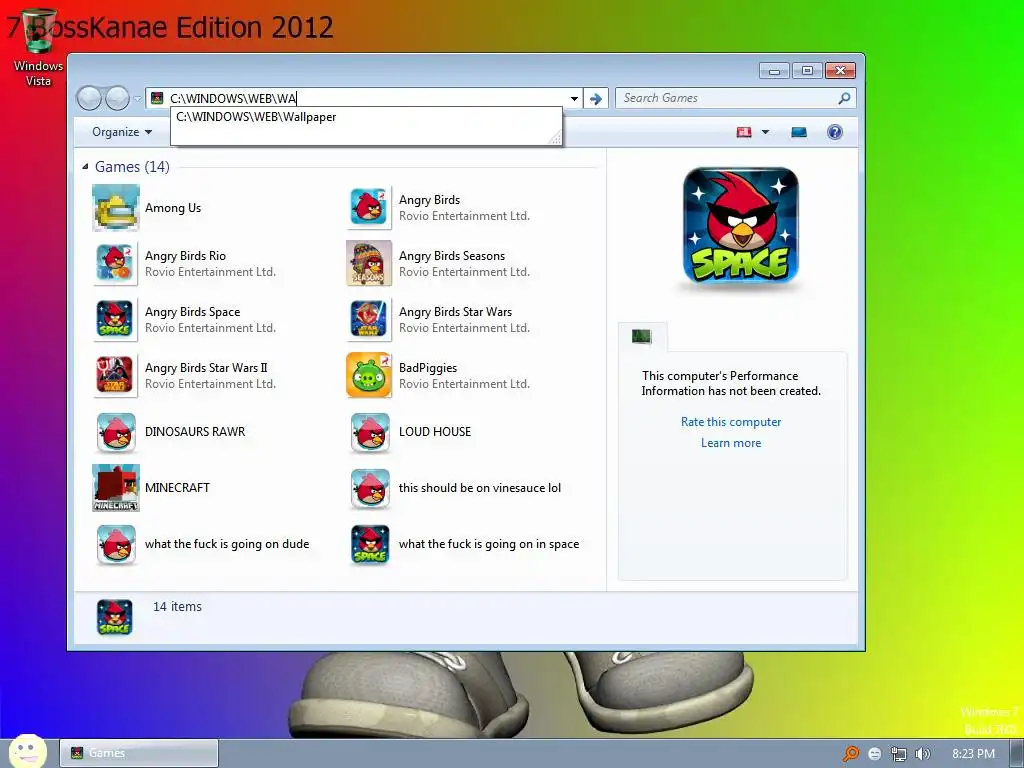Click the Forward navigation button

117,98
